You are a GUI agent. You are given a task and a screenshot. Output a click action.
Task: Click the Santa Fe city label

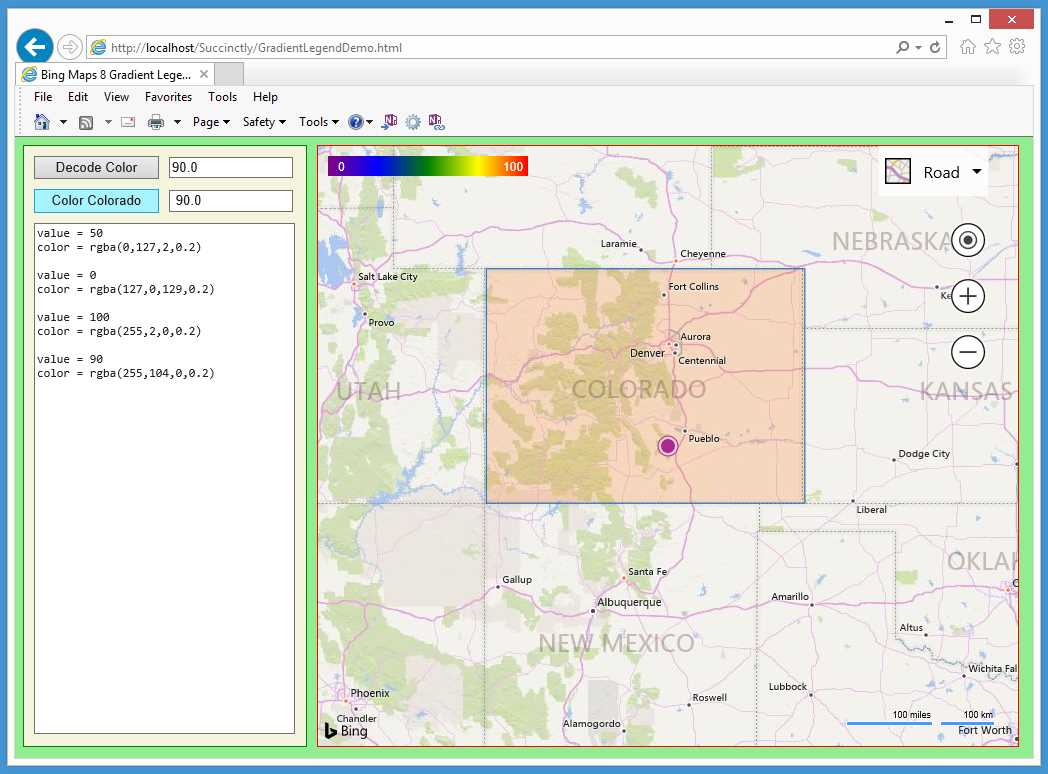click(647, 571)
